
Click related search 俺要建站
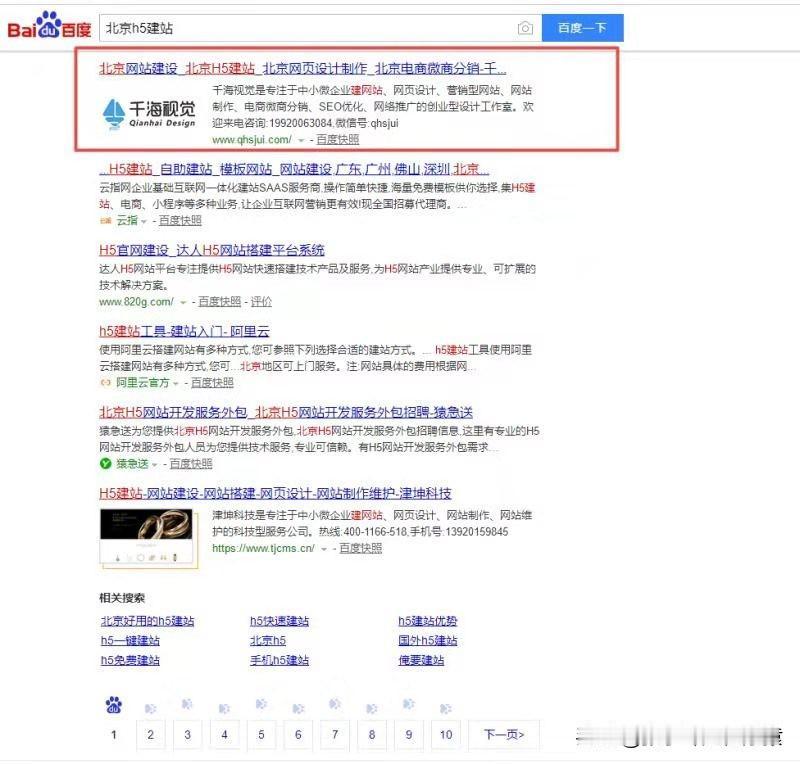(421, 660)
